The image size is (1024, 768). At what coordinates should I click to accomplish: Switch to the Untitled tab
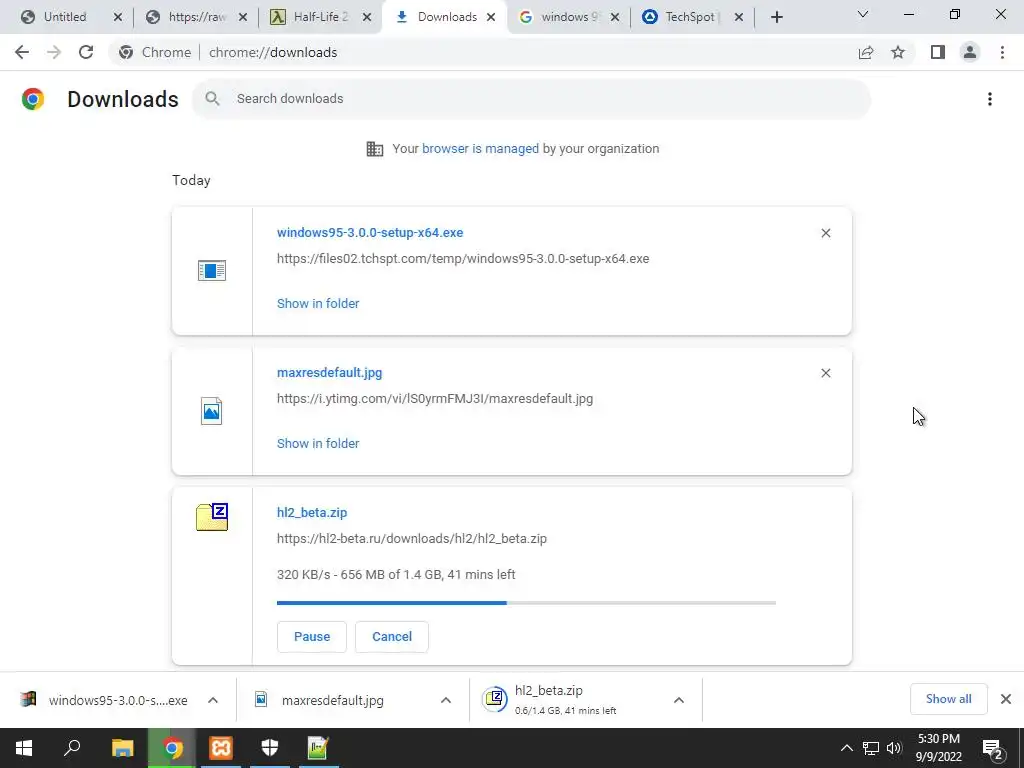(x=65, y=17)
